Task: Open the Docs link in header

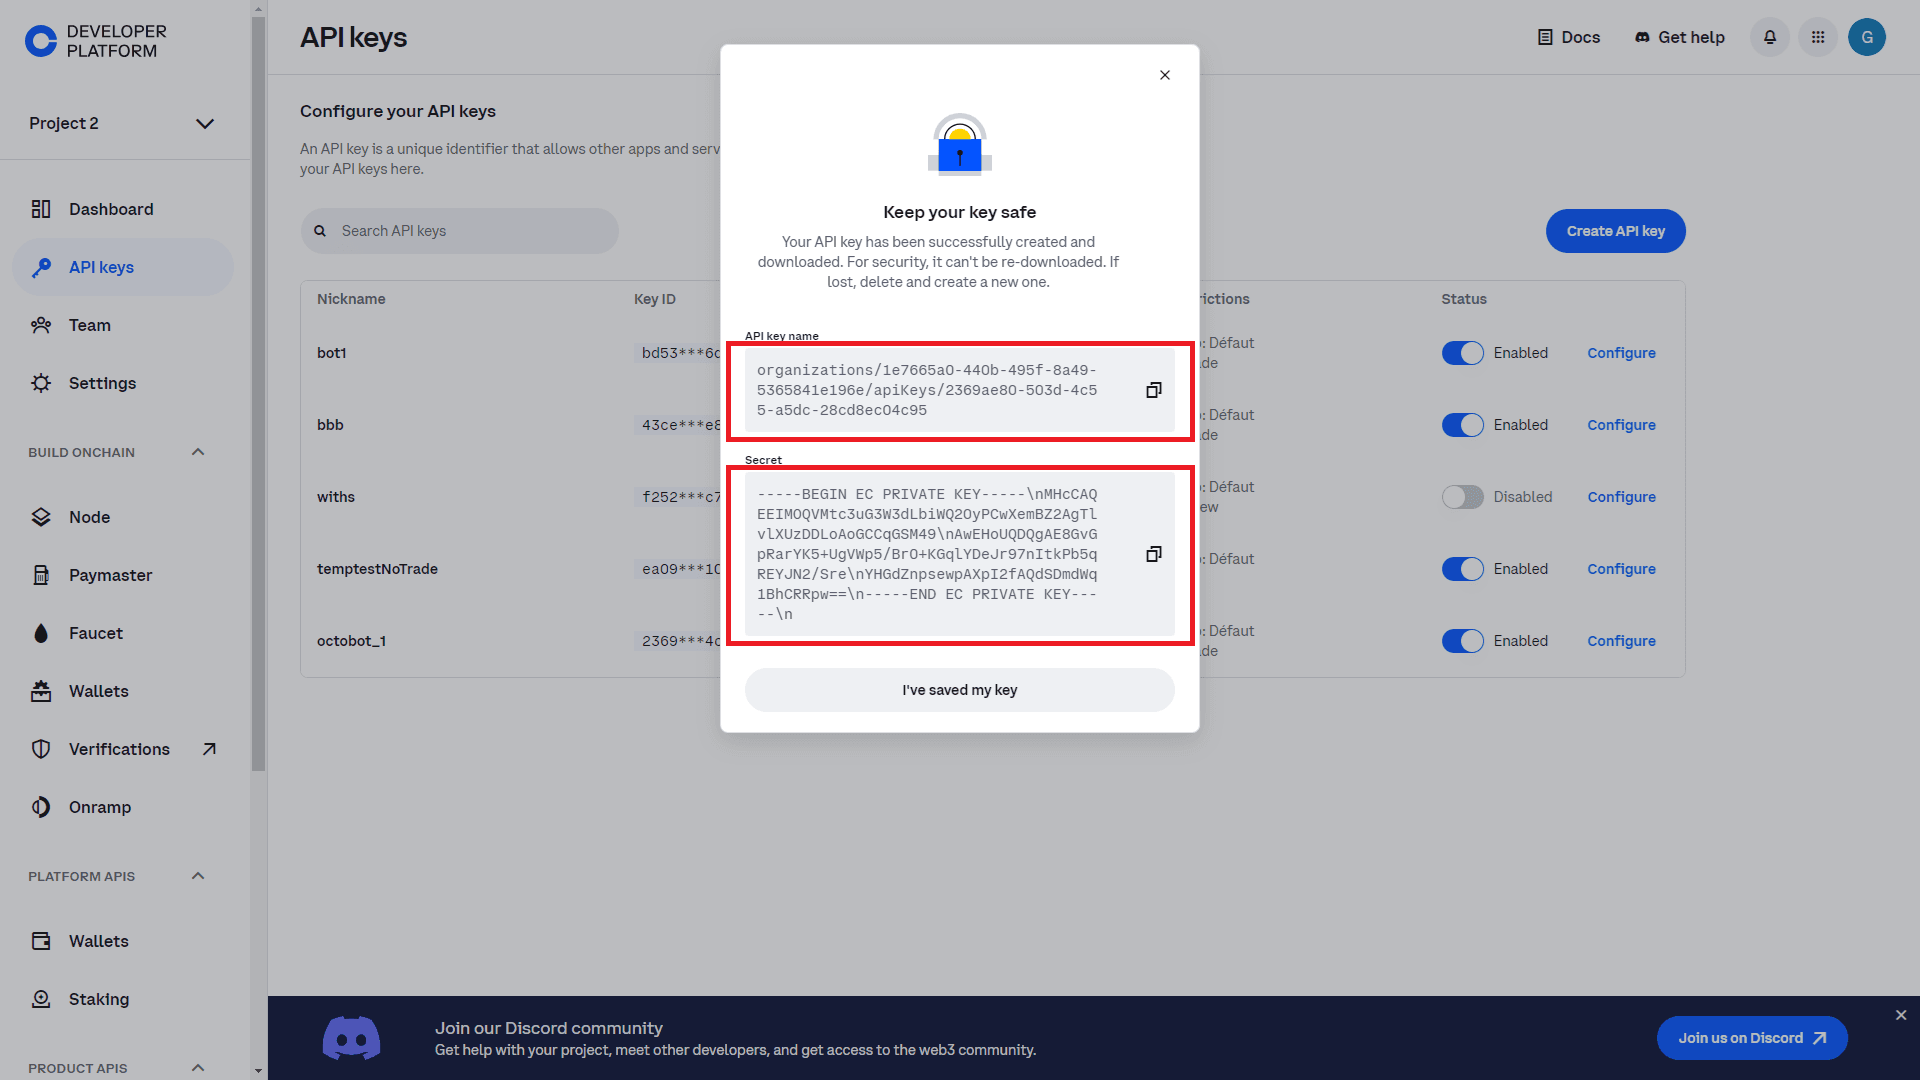Action: 1568,37
